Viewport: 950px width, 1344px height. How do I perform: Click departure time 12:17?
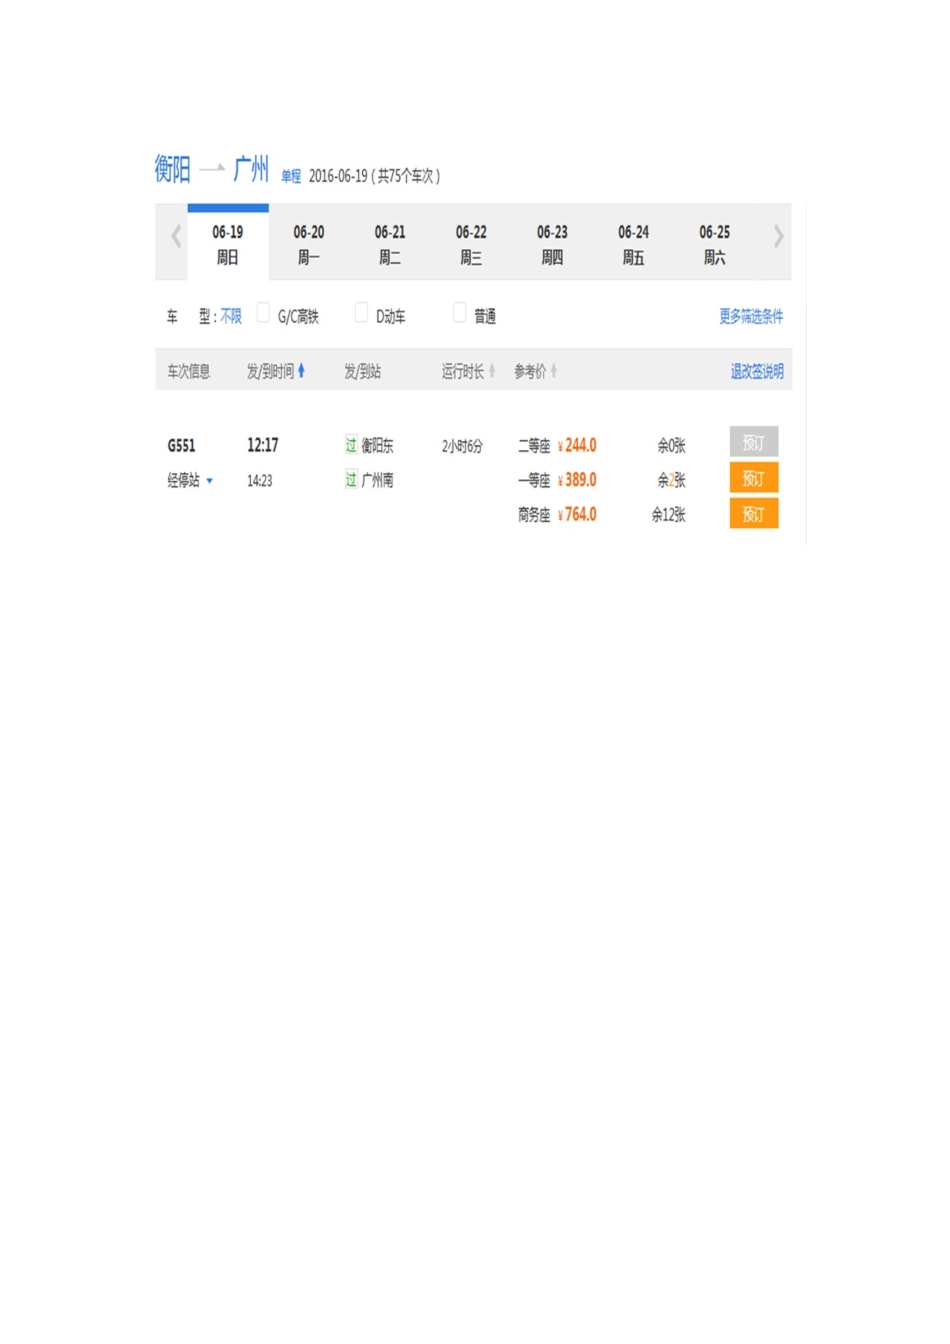(x=263, y=445)
